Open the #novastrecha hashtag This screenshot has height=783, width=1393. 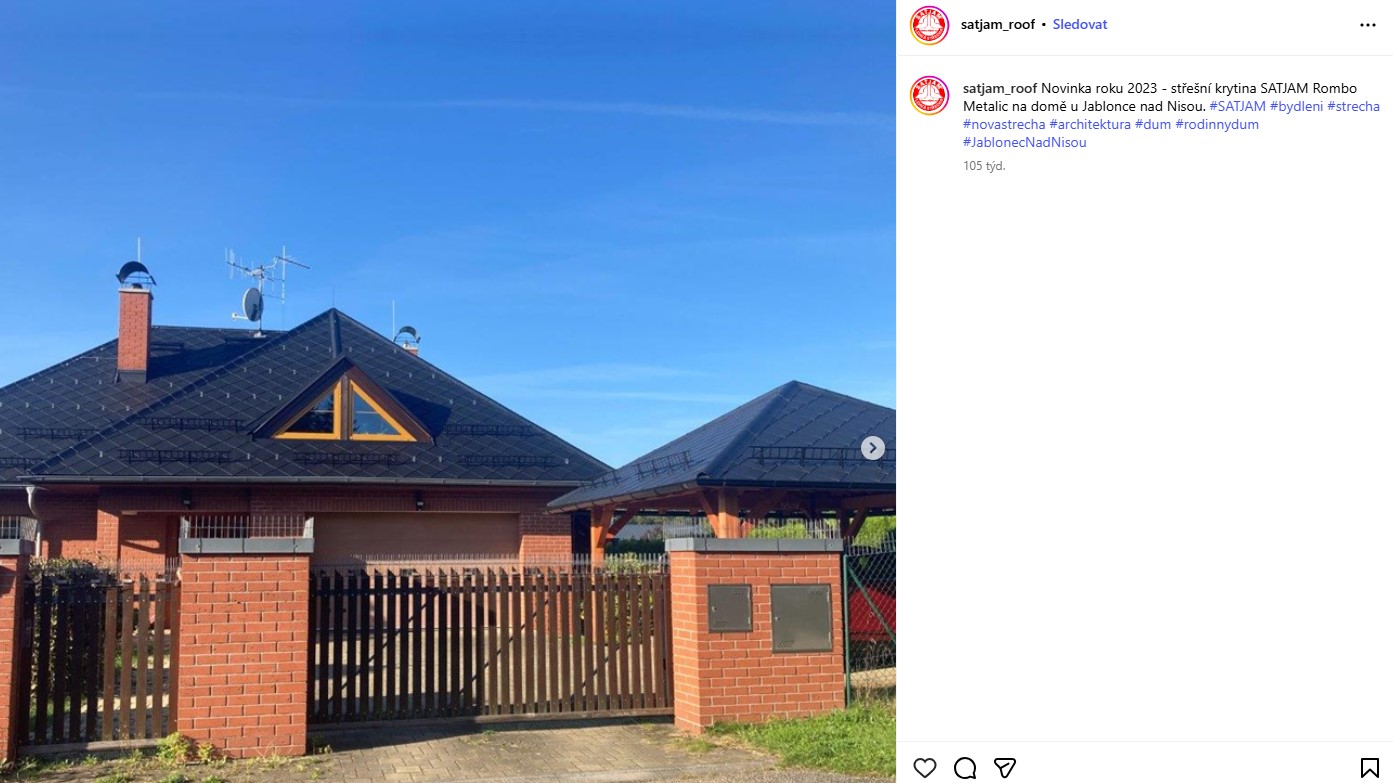[x=1004, y=124]
